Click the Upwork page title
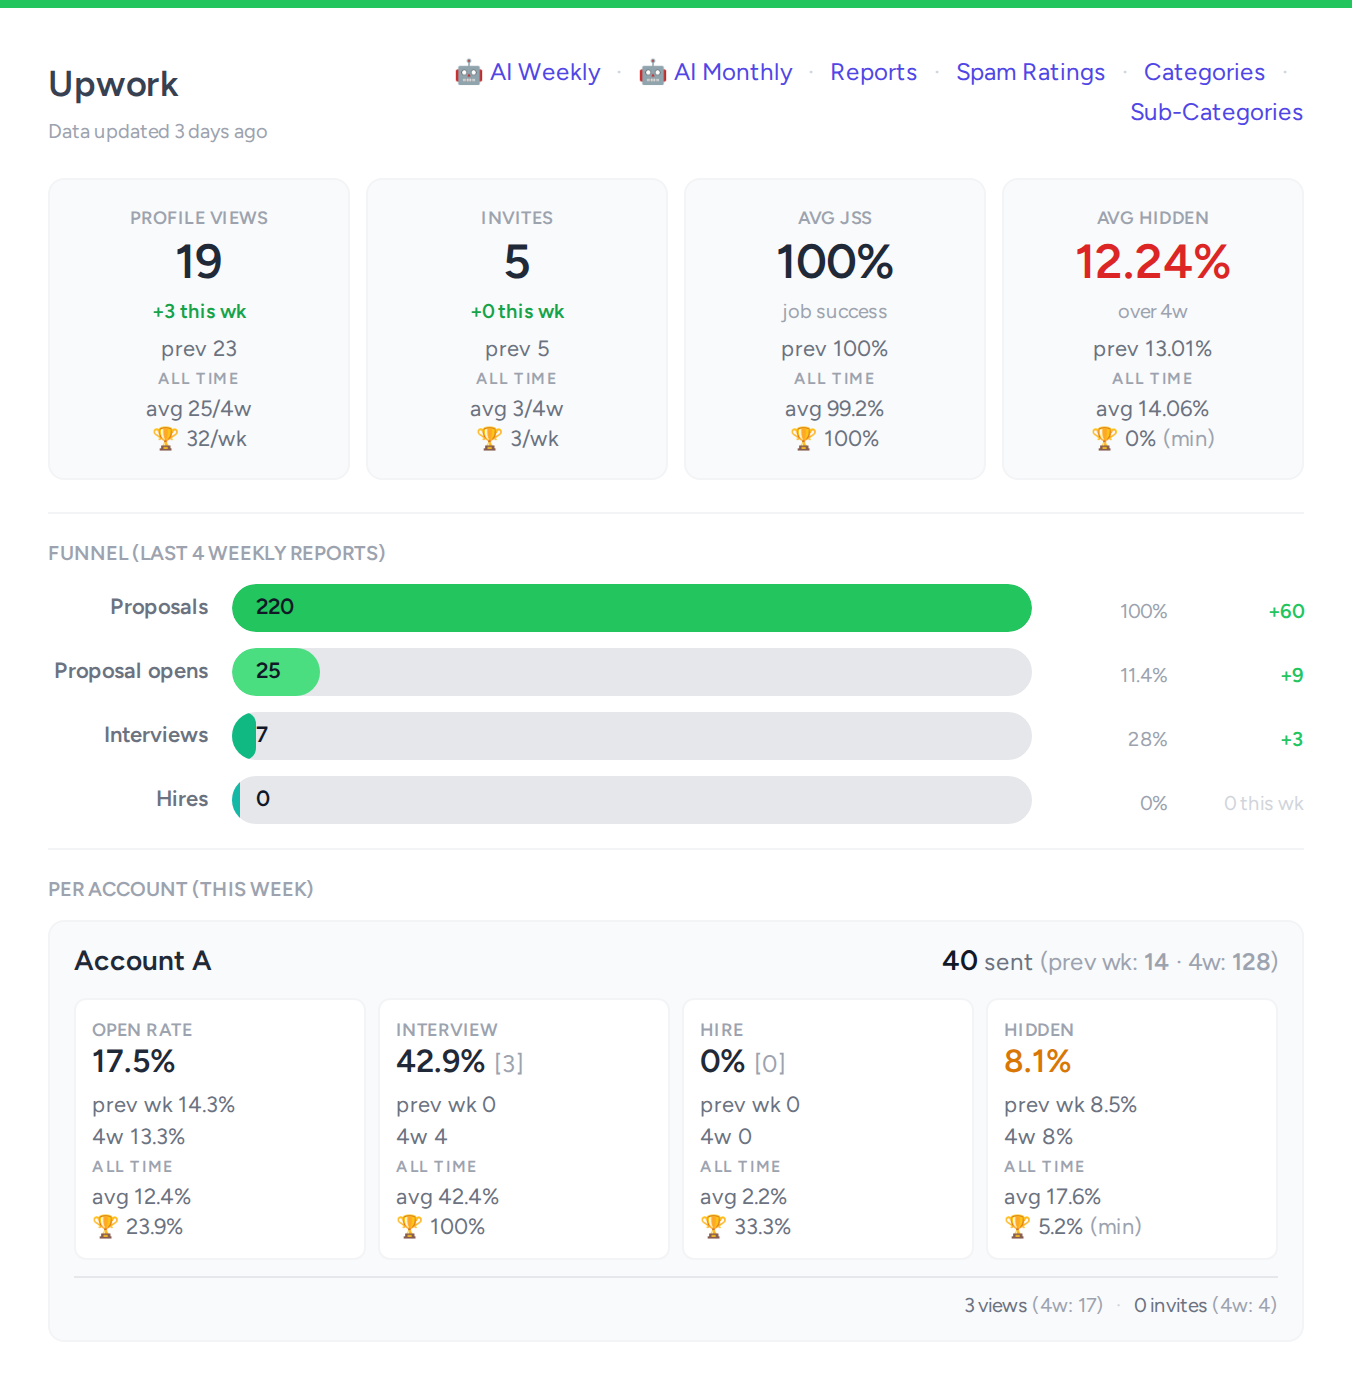 (x=114, y=85)
